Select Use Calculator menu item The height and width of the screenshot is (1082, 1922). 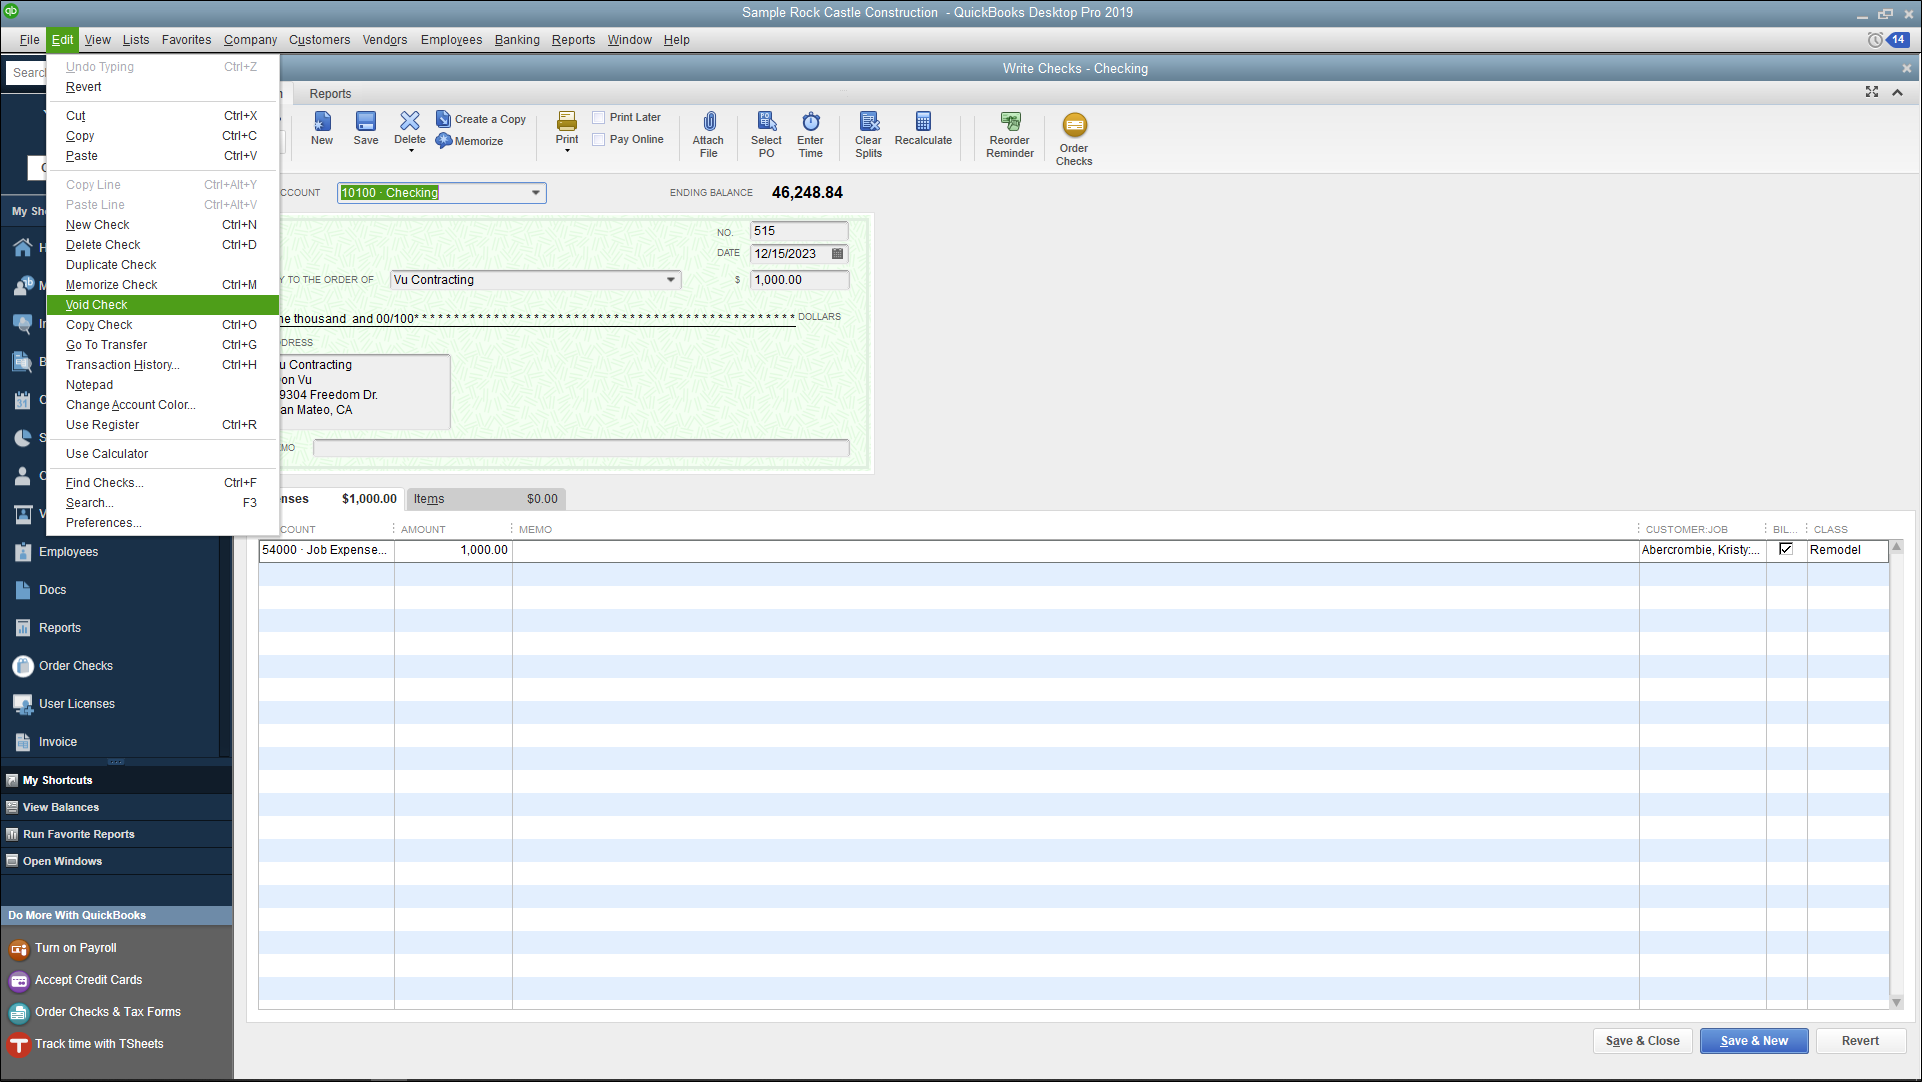point(163,454)
